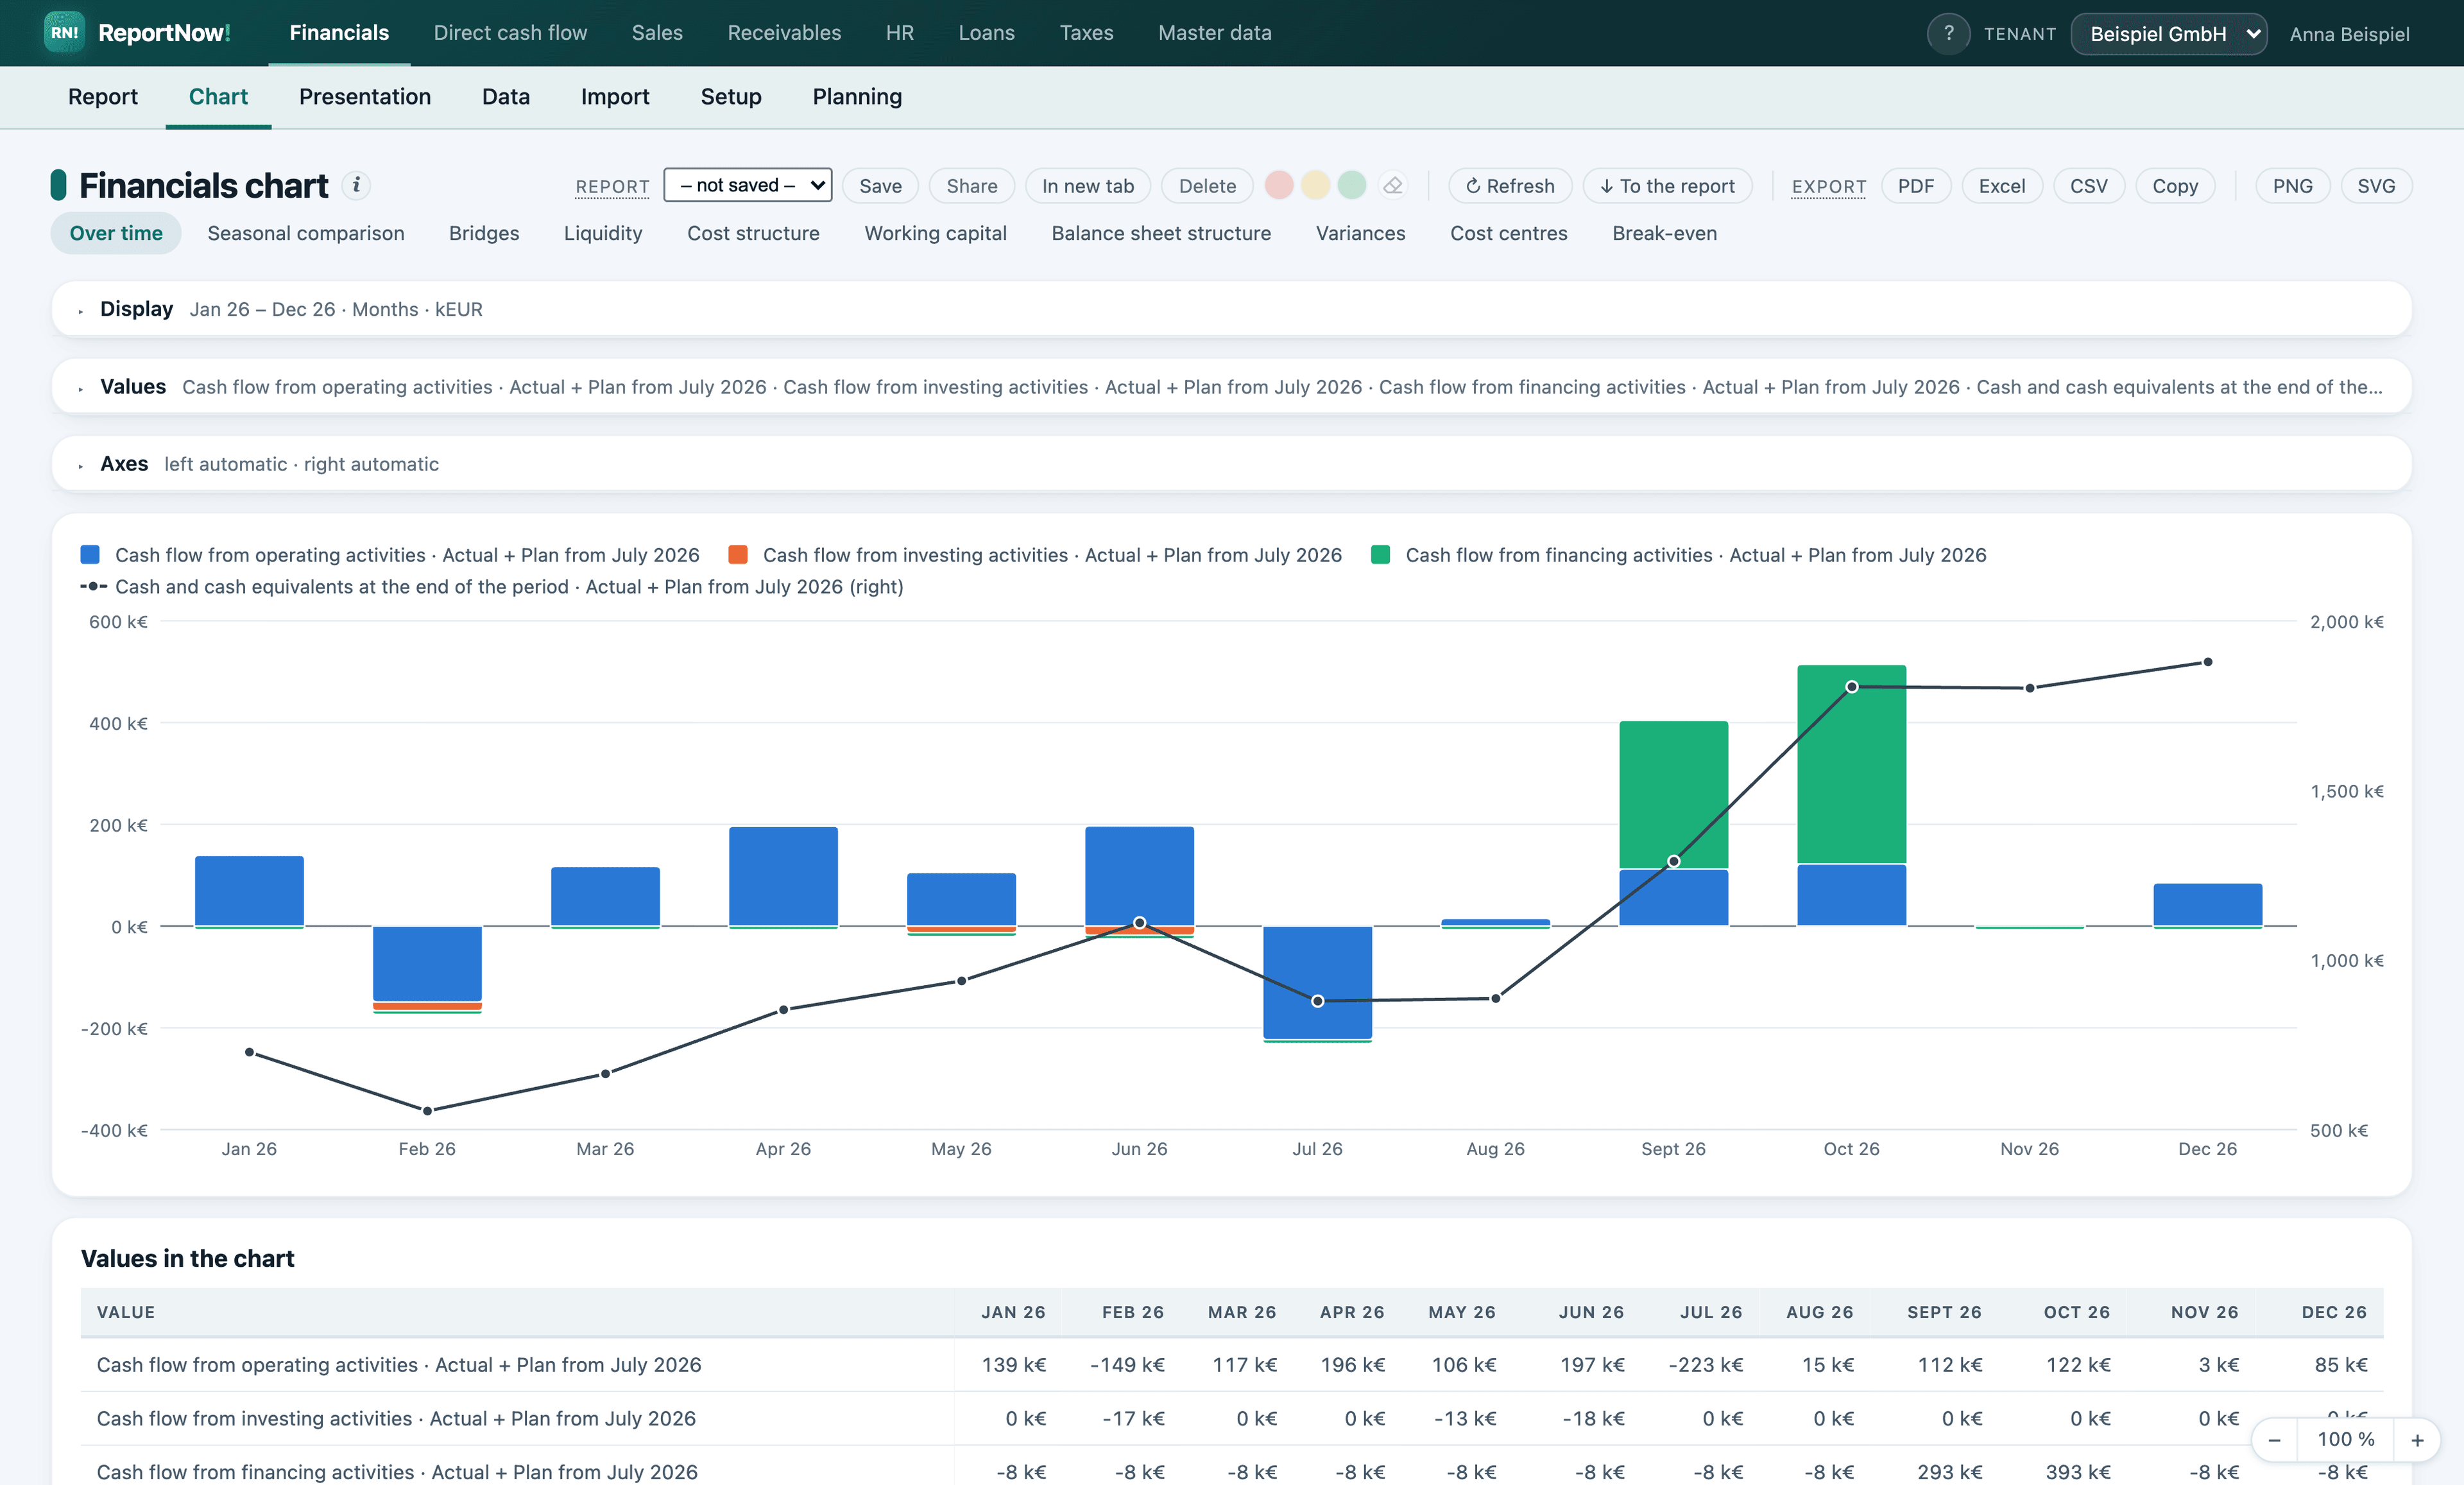Select the red colour swatch
2464x1485 pixels.
(1279, 185)
